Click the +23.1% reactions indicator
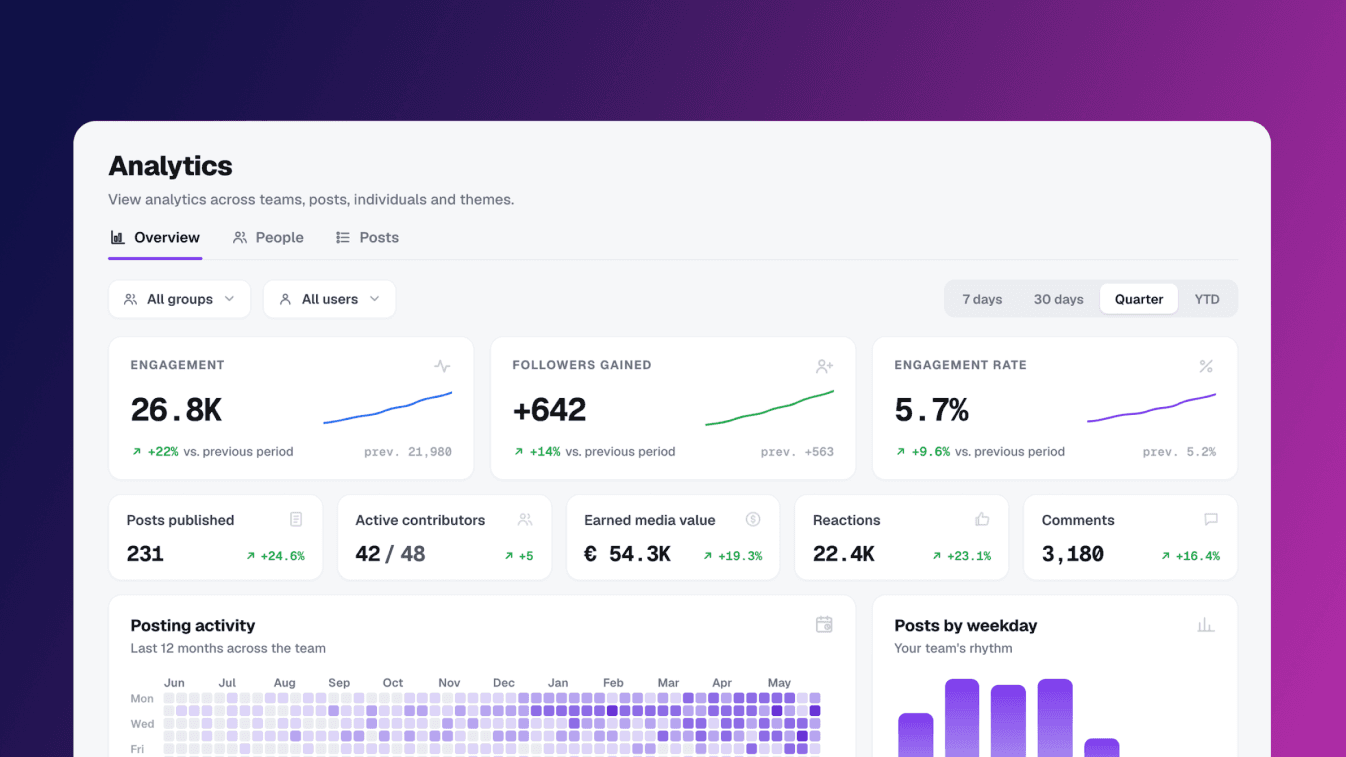The height and width of the screenshot is (757, 1346). [961, 556]
